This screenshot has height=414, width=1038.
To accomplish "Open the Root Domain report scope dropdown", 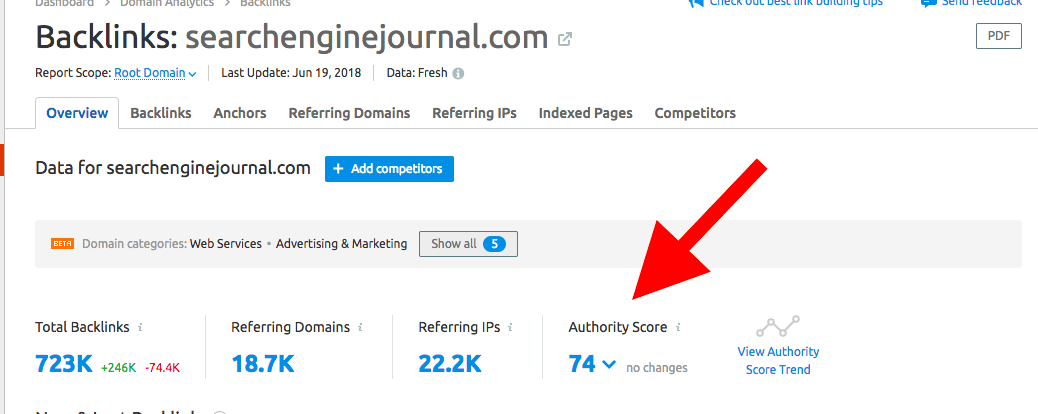I will click(155, 73).
